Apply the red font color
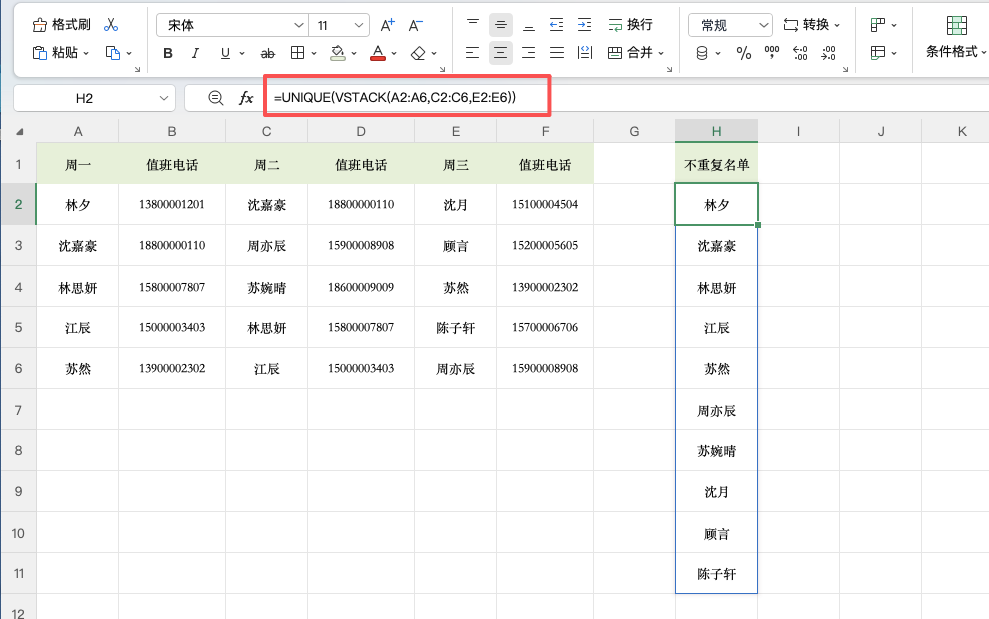989x619 pixels. coord(378,53)
